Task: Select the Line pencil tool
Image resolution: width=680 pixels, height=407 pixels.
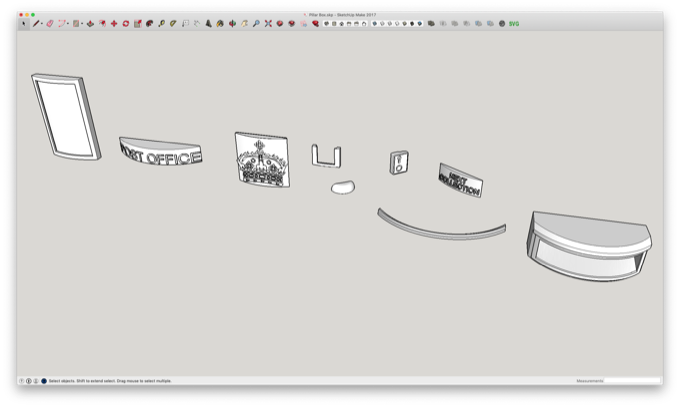Action: (x=36, y=24)
